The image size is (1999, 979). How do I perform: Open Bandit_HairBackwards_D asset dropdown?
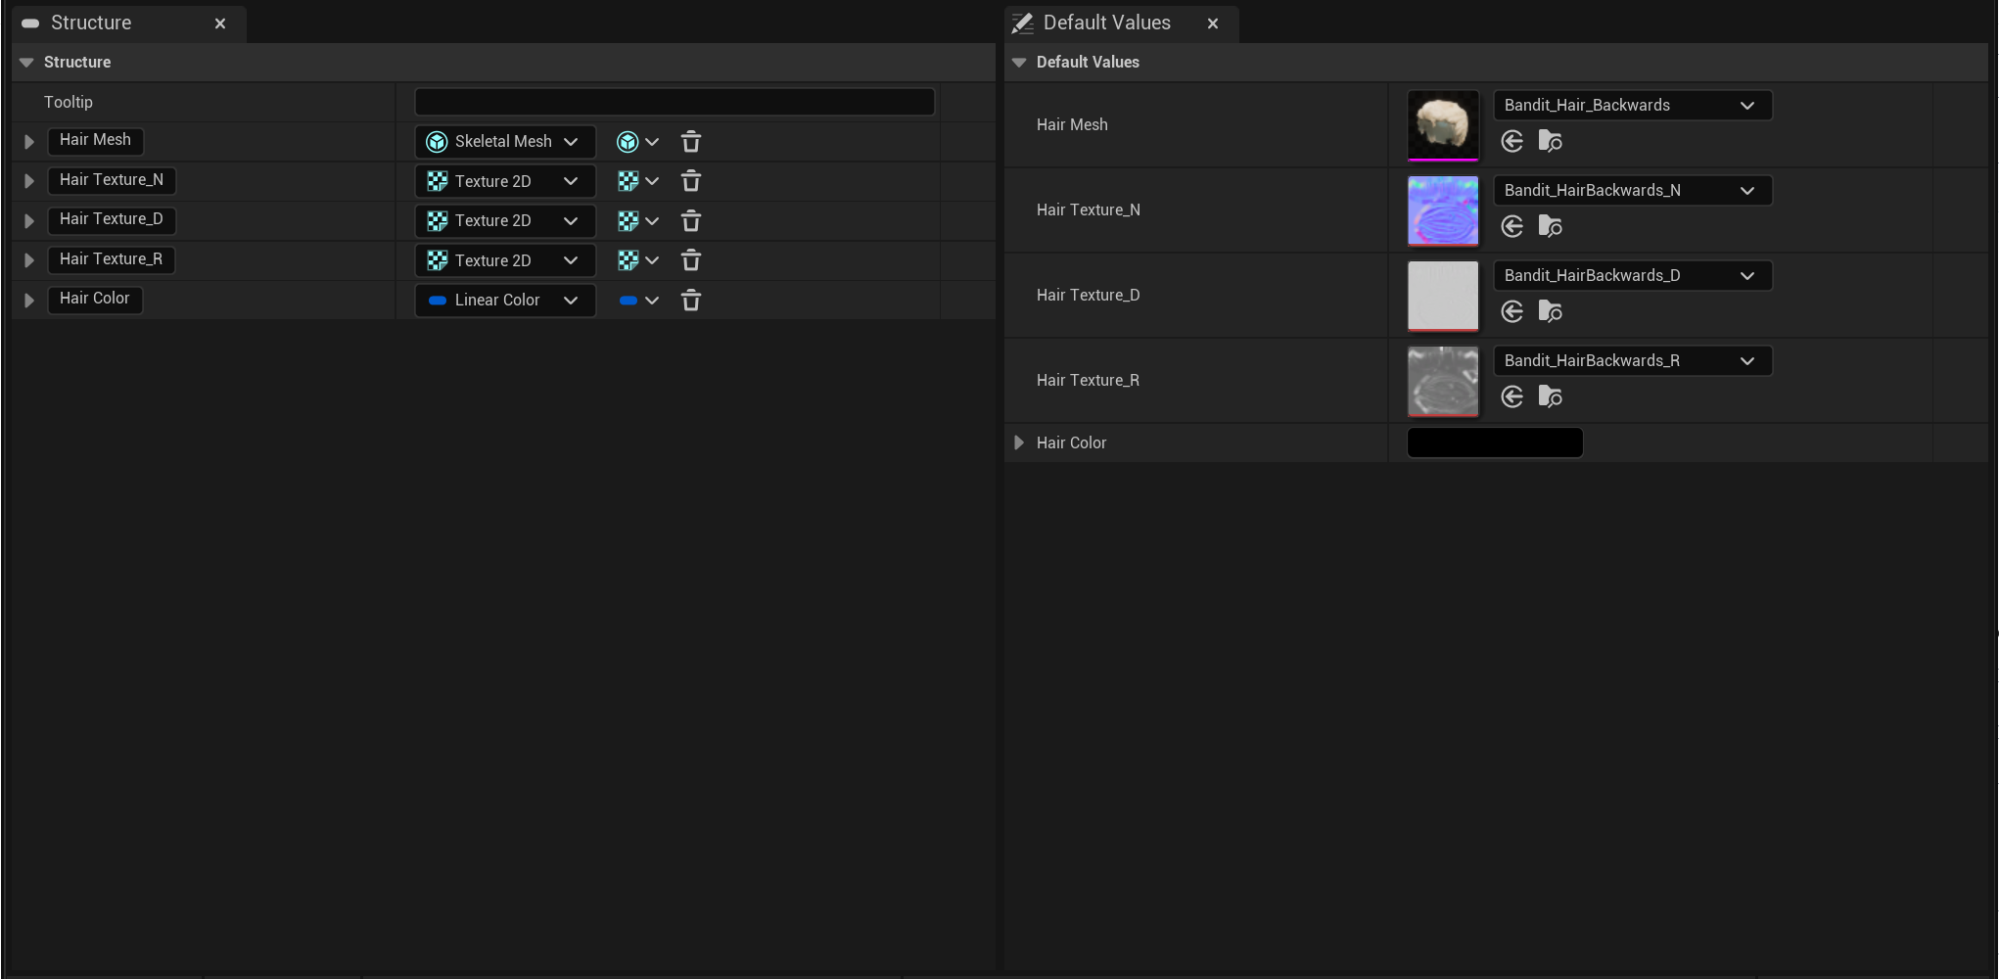coord(1632,275)
